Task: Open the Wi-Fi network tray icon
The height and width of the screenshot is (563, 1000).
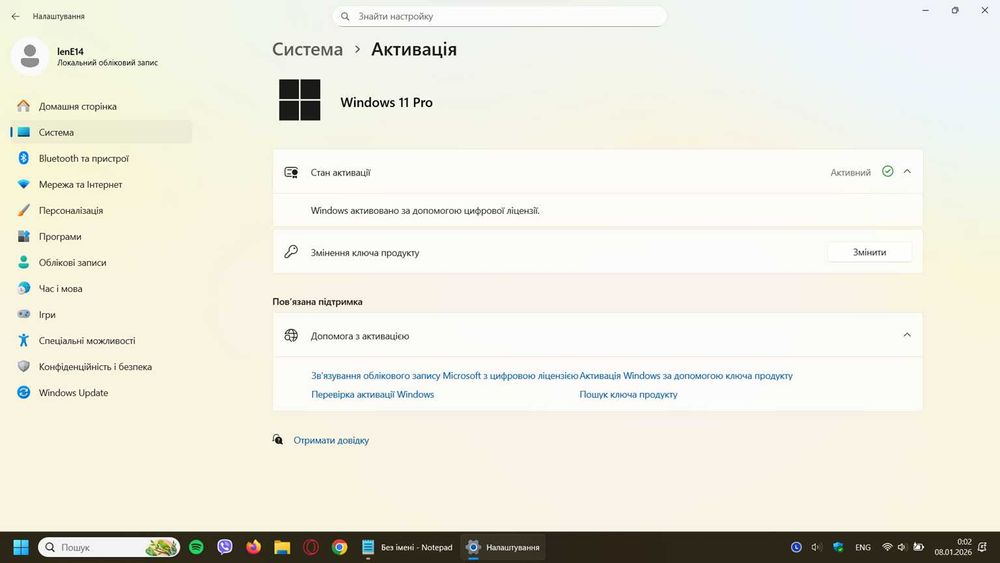Action: tap(887, 547)
